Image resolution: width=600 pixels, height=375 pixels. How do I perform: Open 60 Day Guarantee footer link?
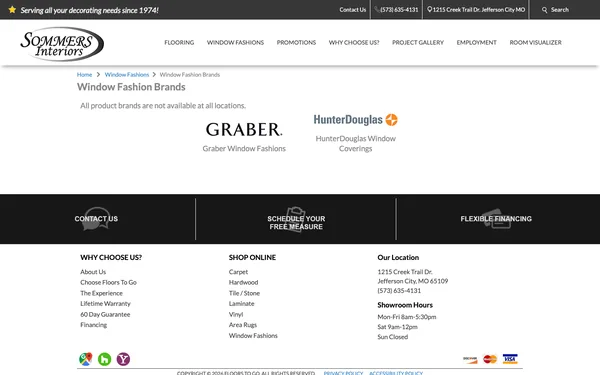click(105, 314)
